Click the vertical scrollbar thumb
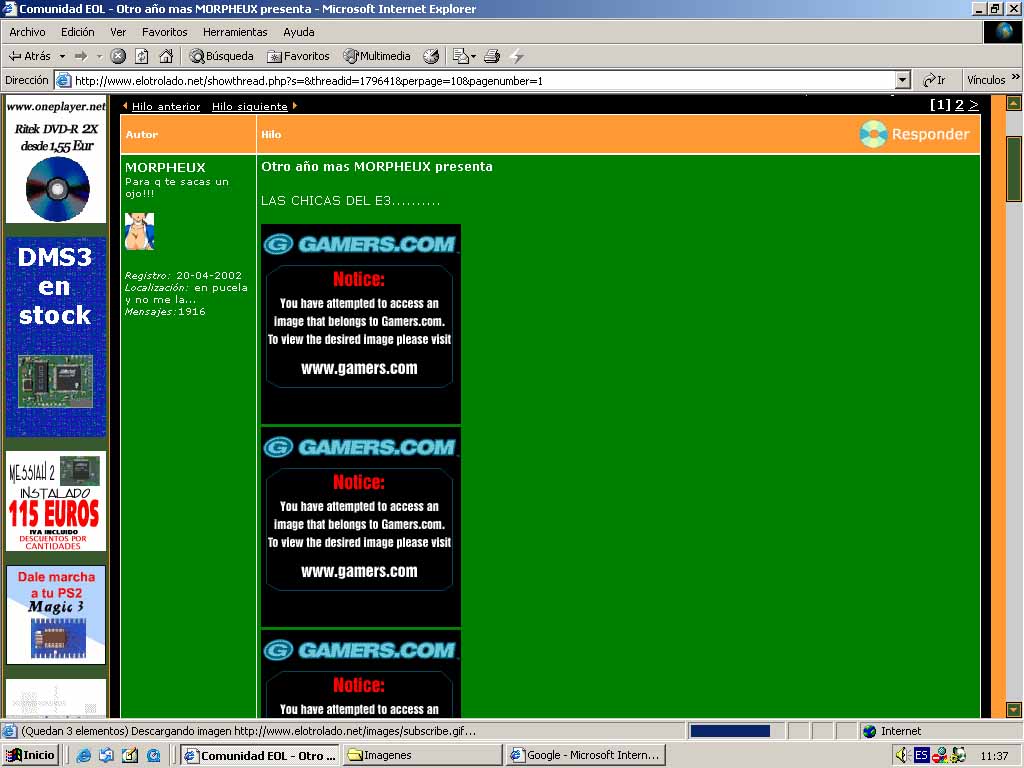This screenshot has width=1024, height=768. pos(1014,169)
